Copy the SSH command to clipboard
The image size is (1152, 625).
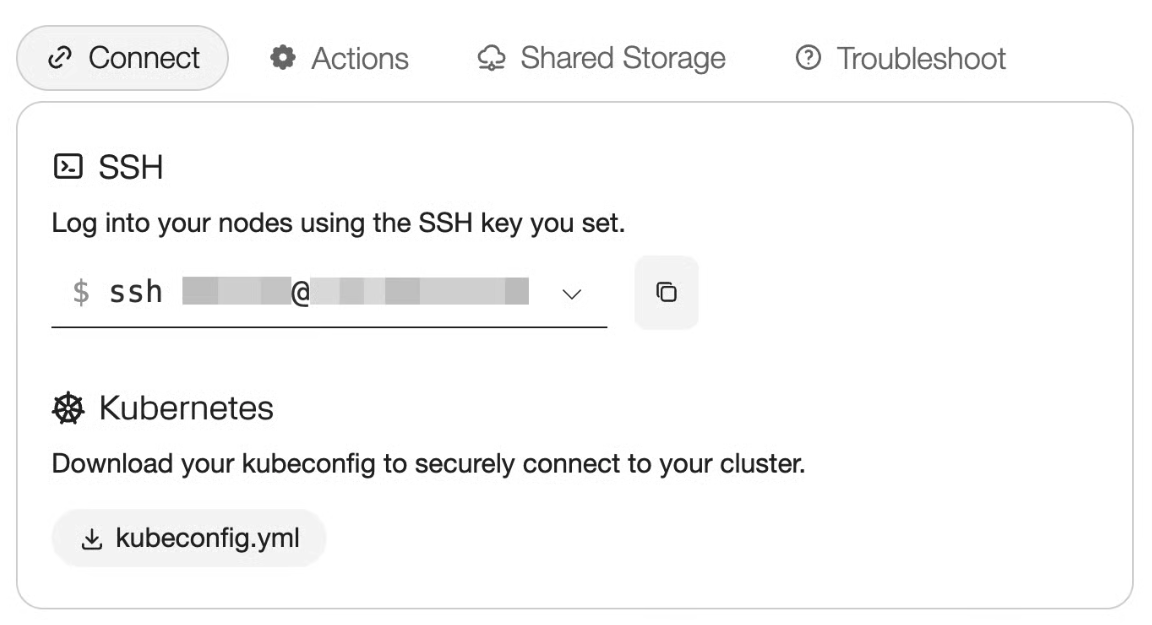coord(666,293)
